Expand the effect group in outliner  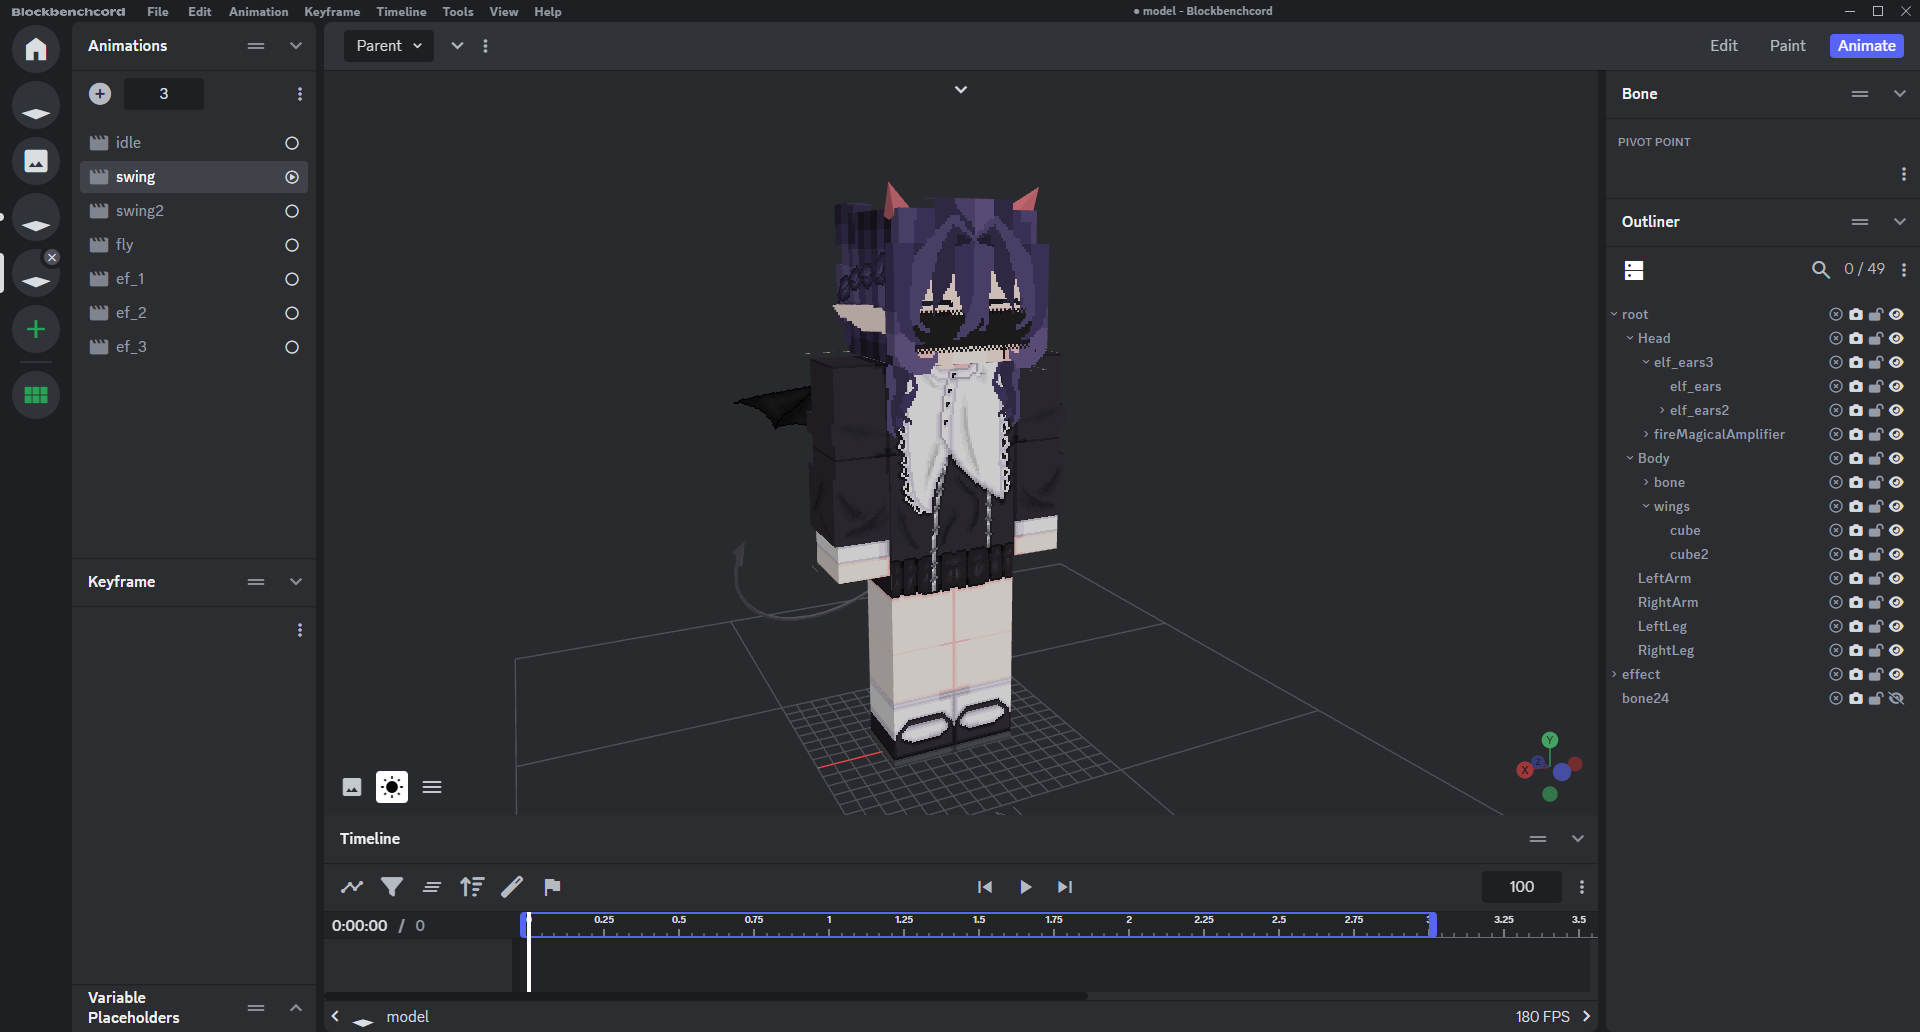tap(1614, 675)
